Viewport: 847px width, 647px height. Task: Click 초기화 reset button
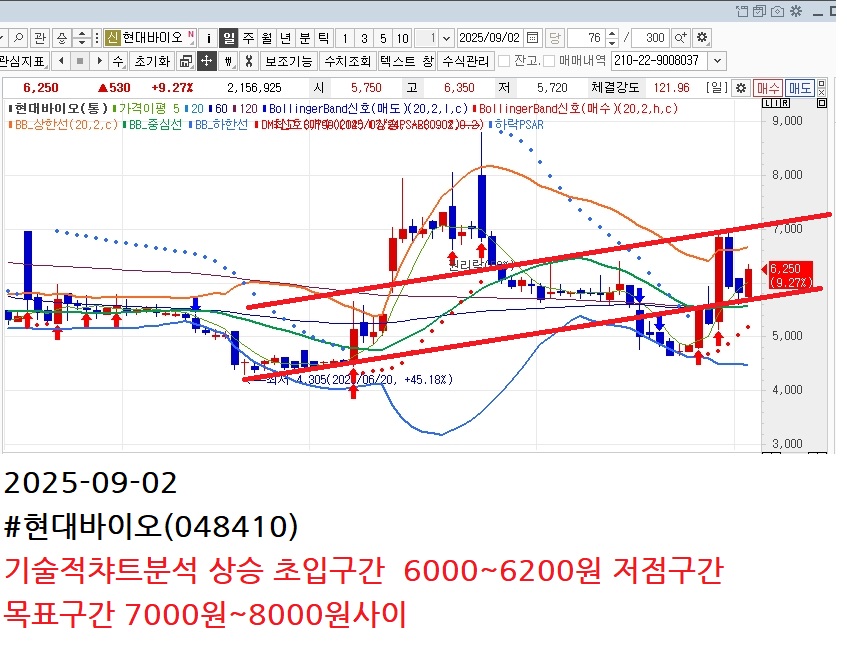(152, 61)
